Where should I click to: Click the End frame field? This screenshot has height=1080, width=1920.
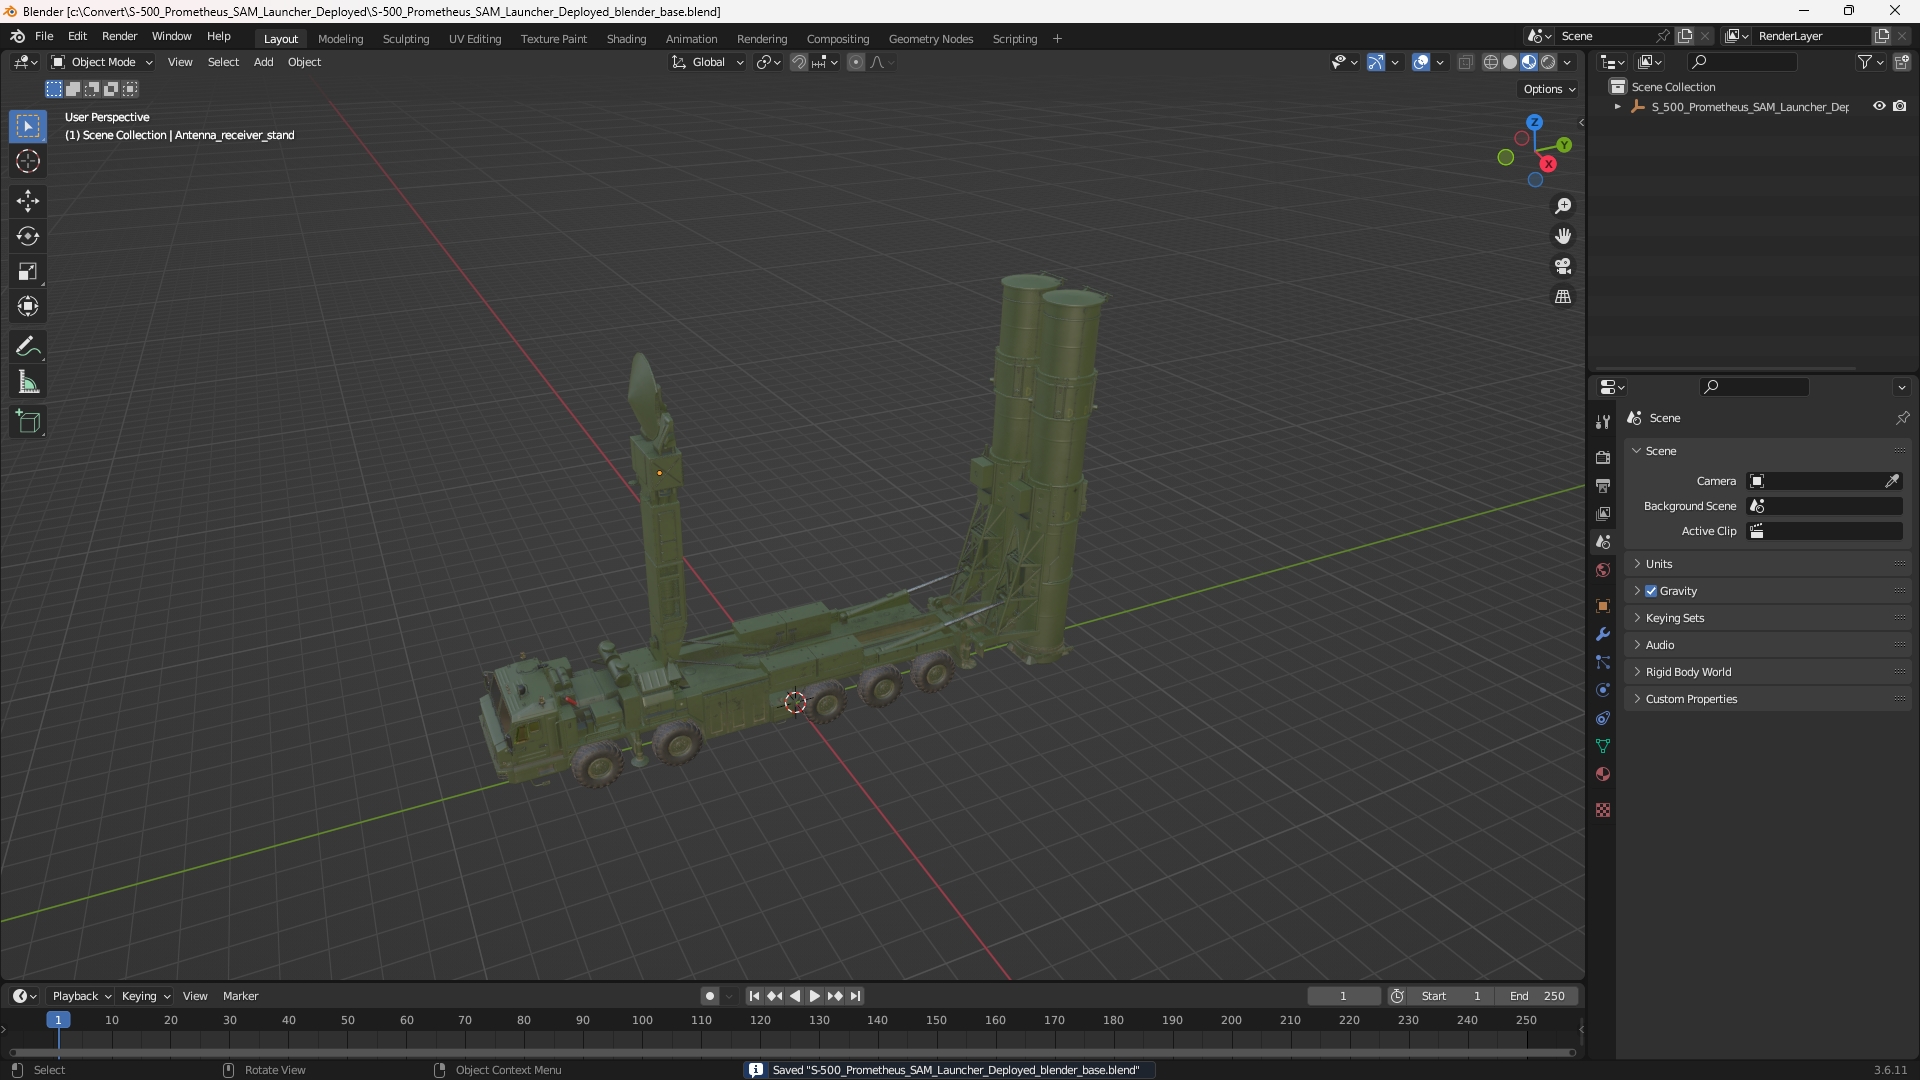click(x=1537, y=996)
